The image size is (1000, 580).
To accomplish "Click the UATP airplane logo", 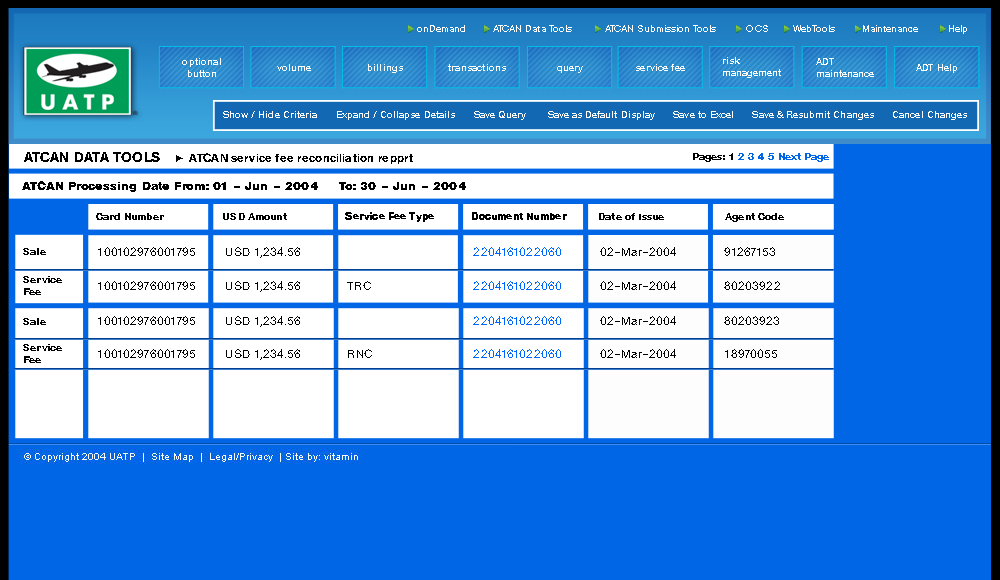I will (78, 81).
